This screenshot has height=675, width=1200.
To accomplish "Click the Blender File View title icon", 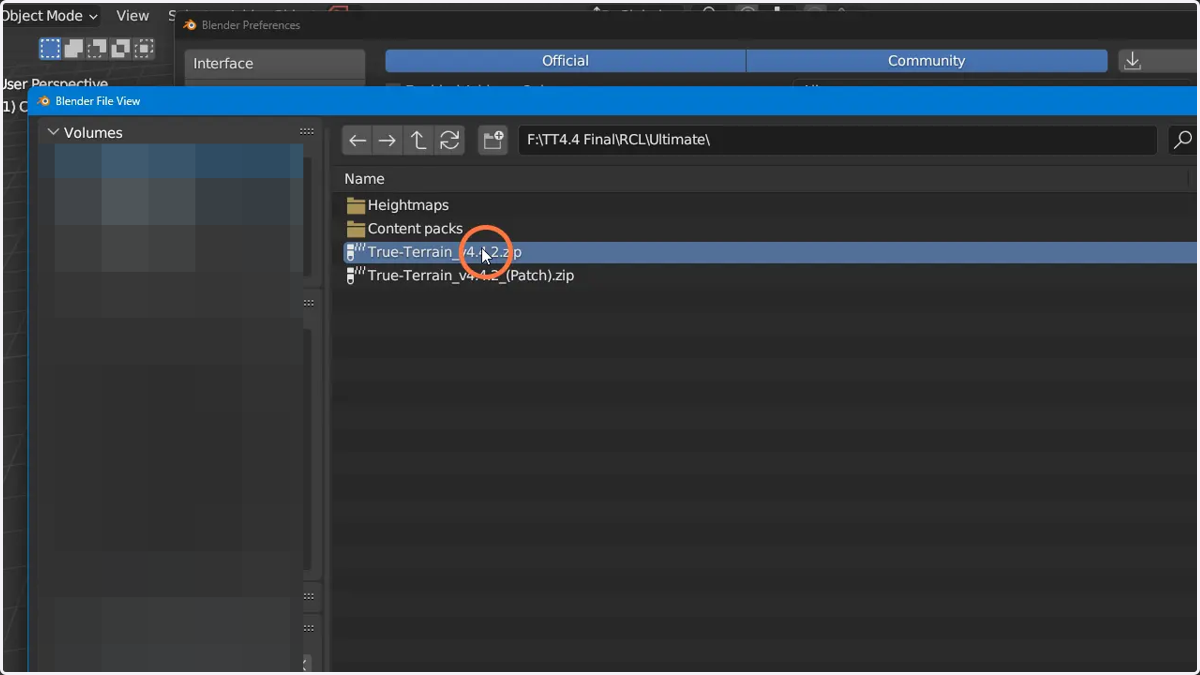I will click(44, 101).
